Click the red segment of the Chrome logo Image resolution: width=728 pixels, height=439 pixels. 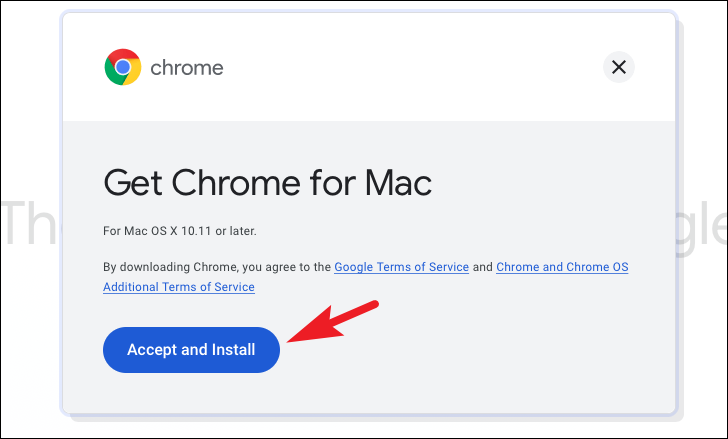[x=123, y=55]
